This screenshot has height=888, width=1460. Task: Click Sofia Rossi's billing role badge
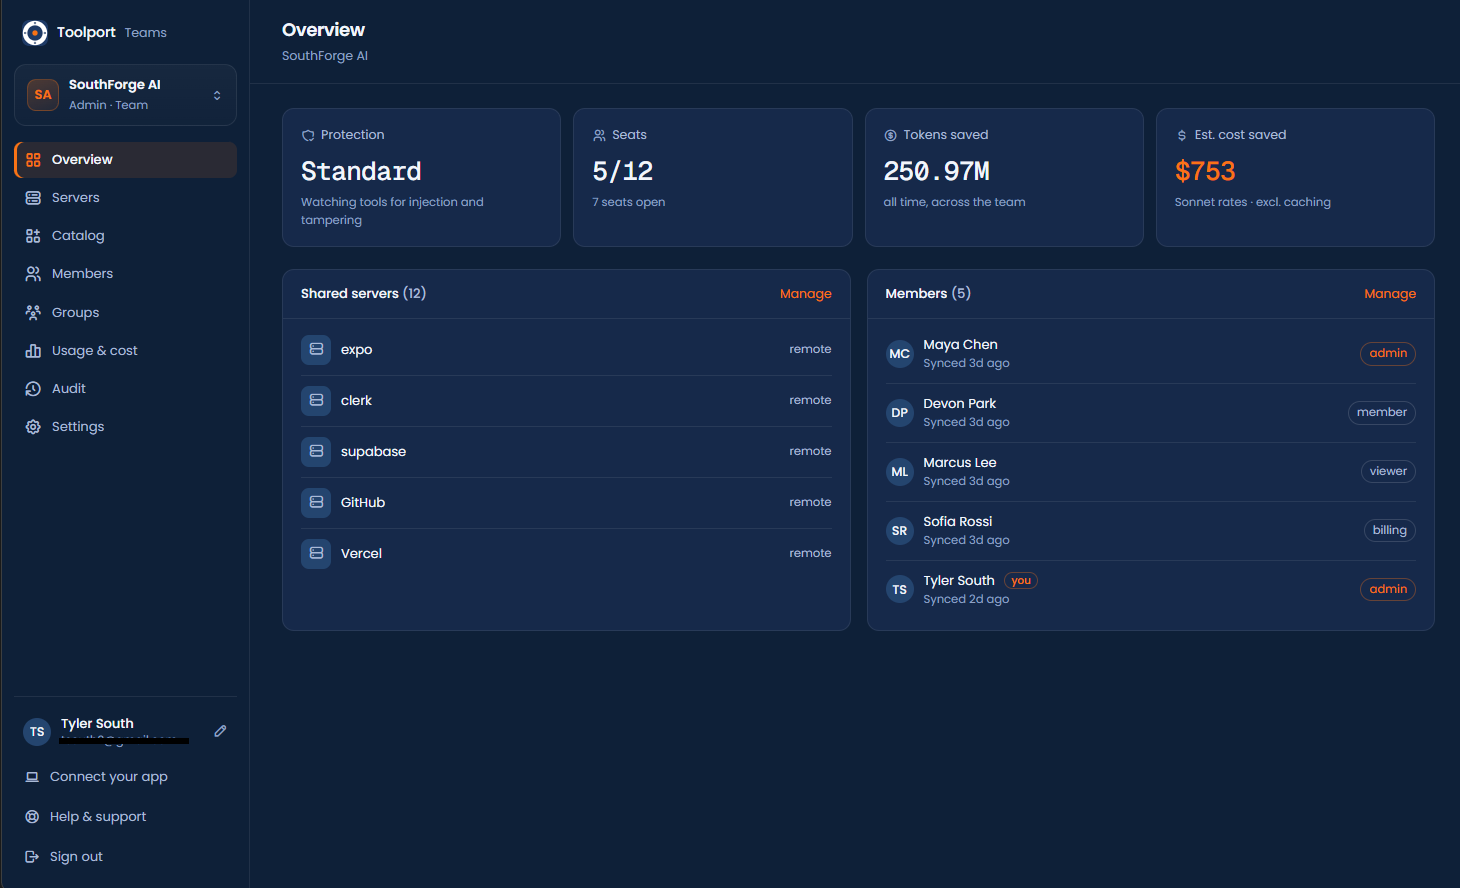click(1389, 531)
